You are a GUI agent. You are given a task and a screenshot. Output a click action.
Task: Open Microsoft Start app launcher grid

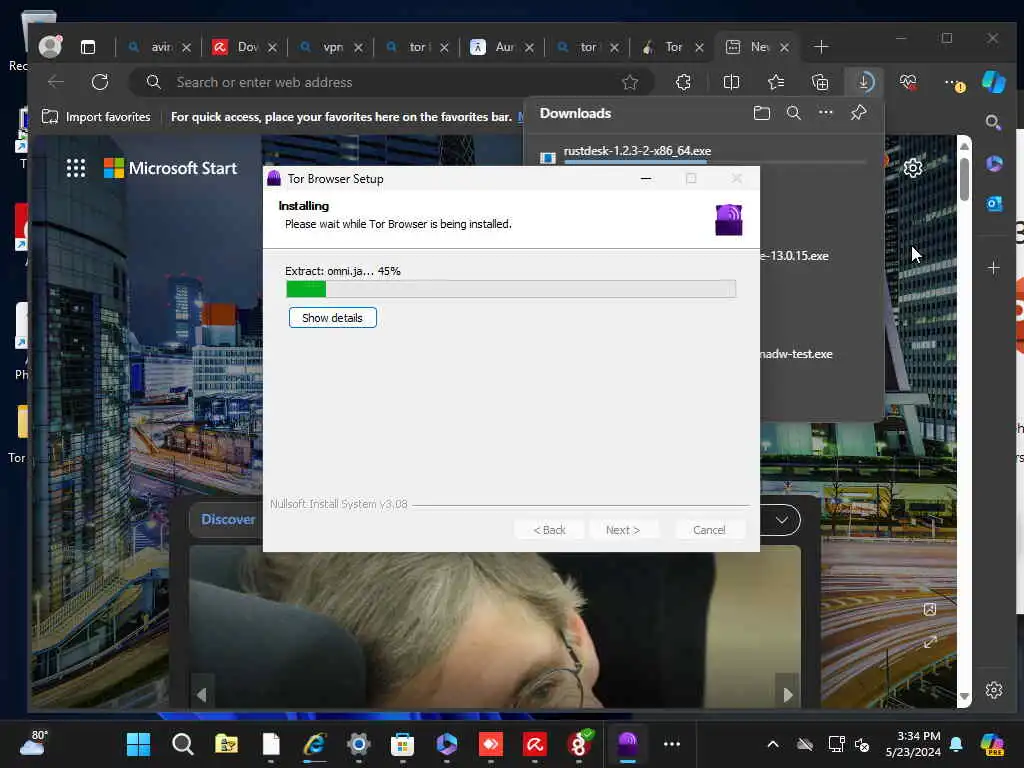(76, 168)
